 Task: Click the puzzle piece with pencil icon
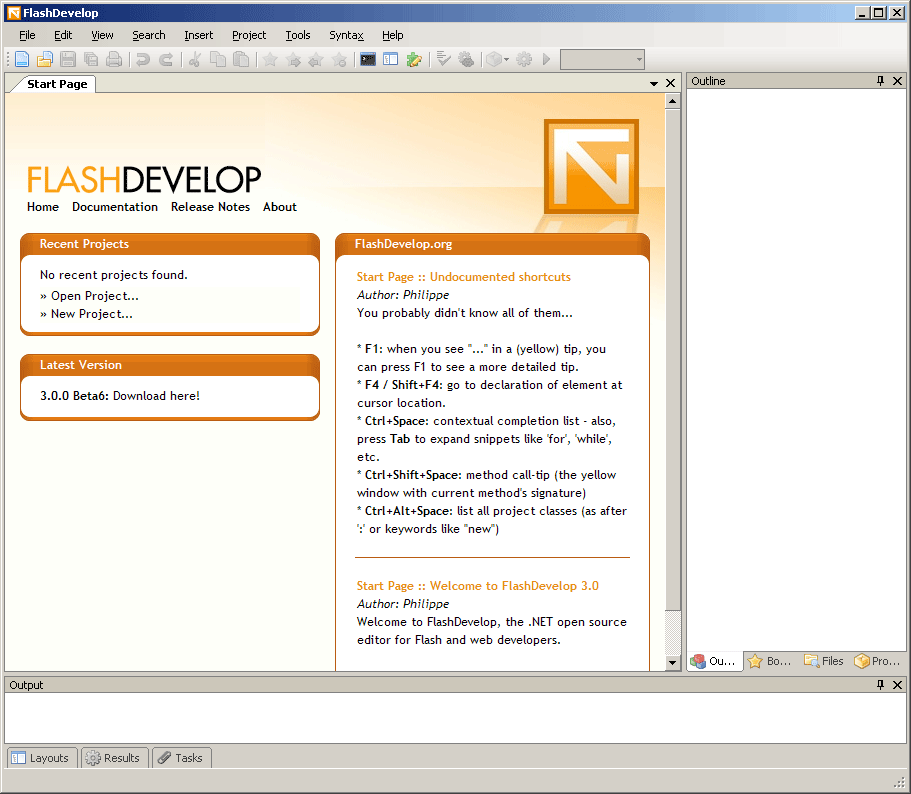tap(414, 59)
